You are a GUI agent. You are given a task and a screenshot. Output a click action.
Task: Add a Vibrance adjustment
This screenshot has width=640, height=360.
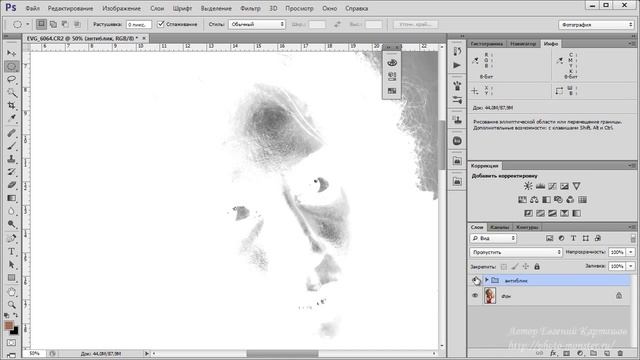[x=576, y=186]
